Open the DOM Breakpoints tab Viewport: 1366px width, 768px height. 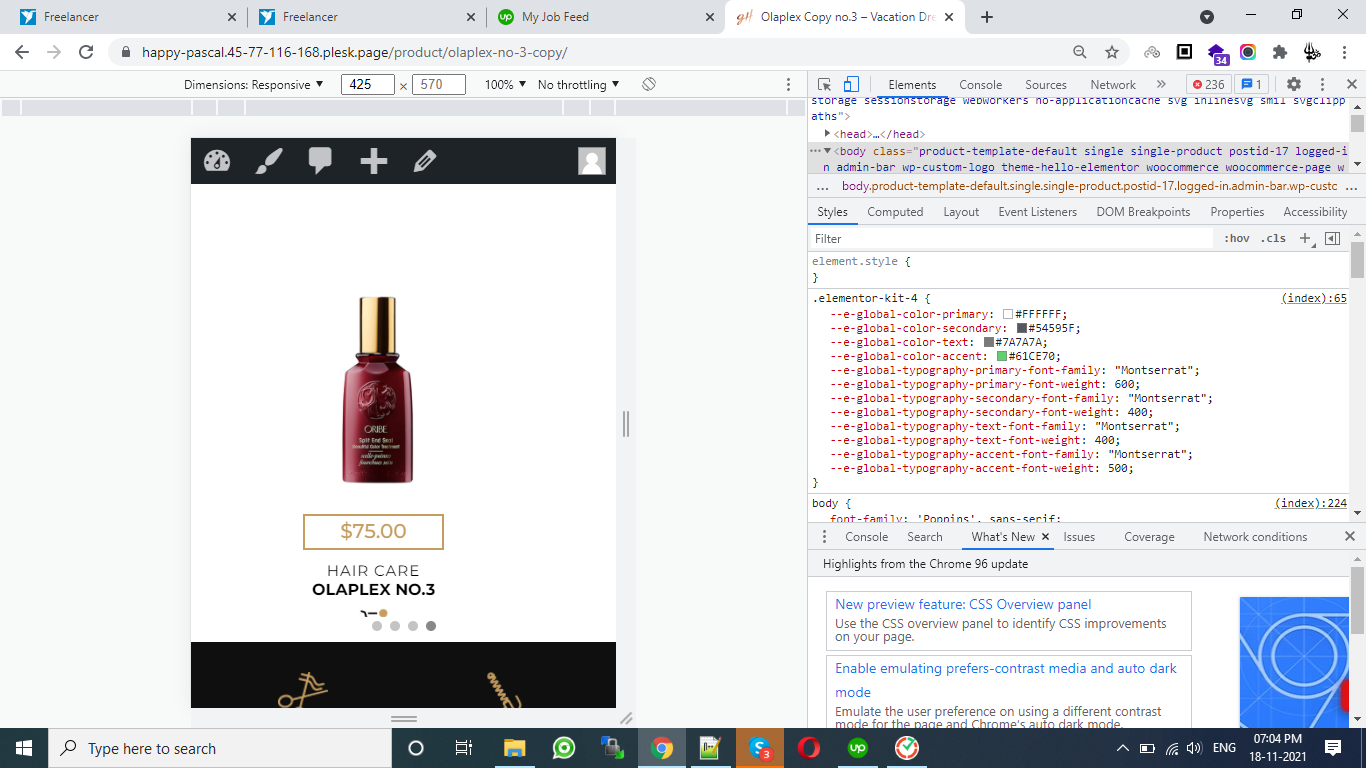1143,212
